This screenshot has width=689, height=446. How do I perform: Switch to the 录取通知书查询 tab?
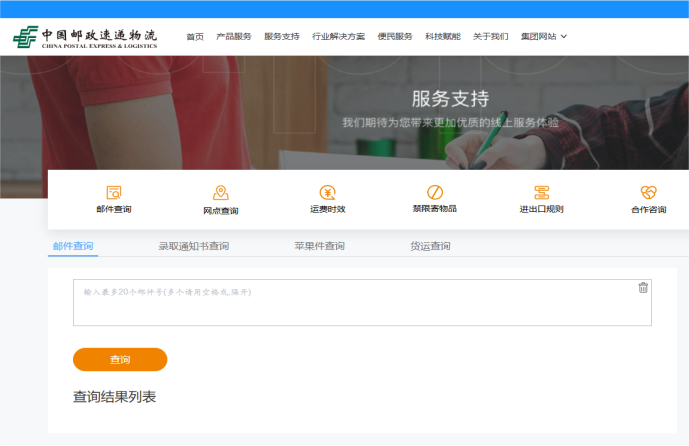pyautogui.click(x=194, y=246)
